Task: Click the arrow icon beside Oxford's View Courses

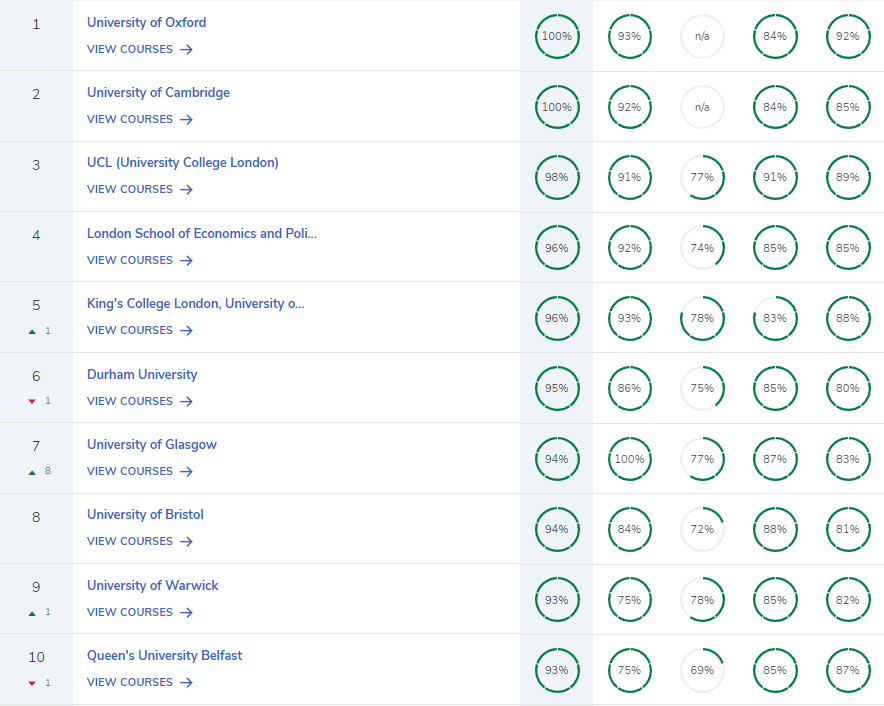Action: point(187,49)
